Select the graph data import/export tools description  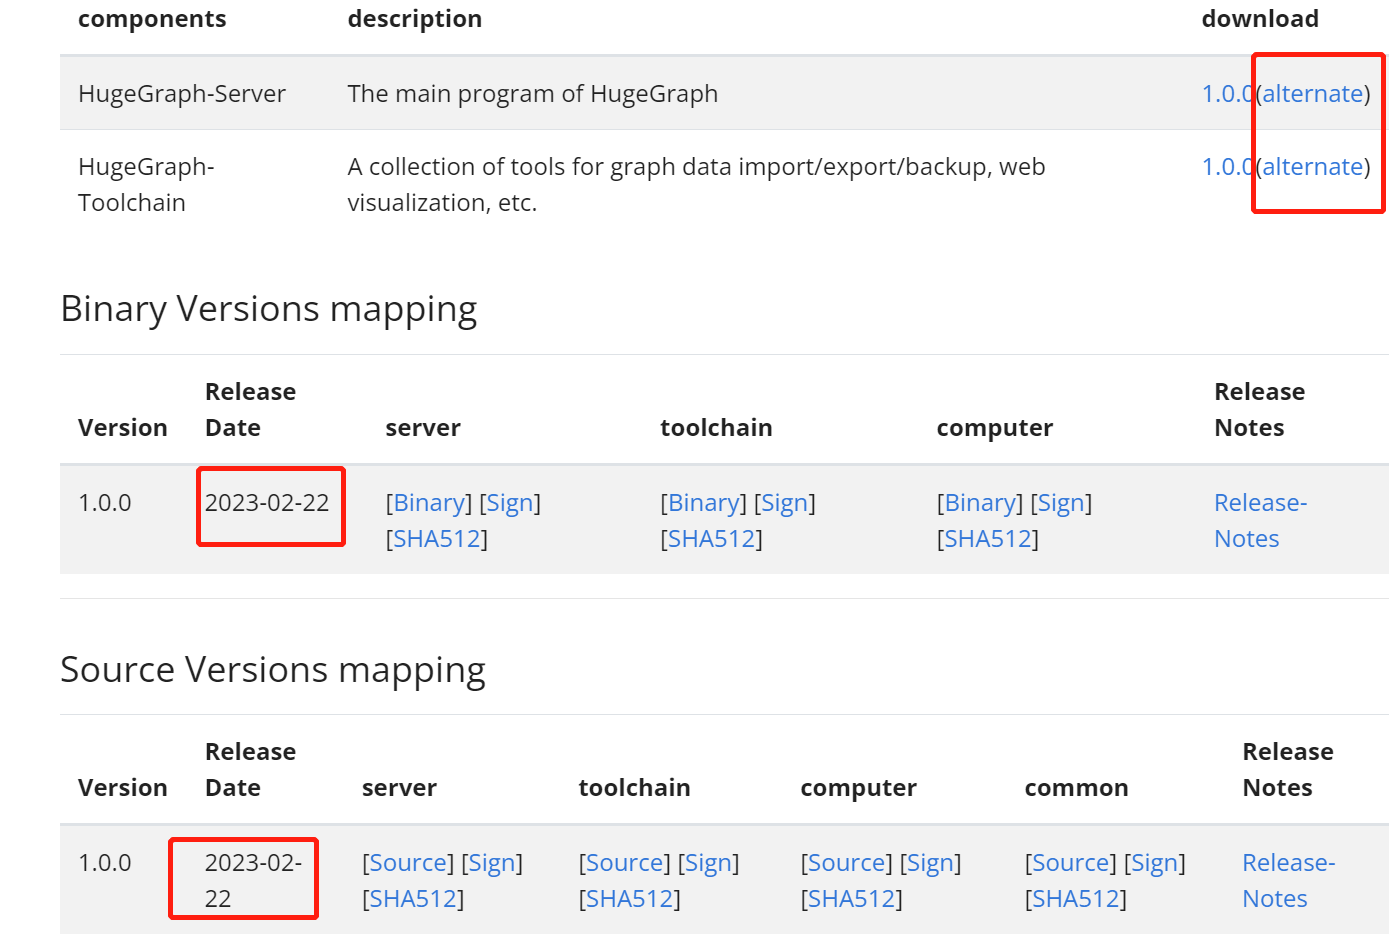click(x=696, y=184)
